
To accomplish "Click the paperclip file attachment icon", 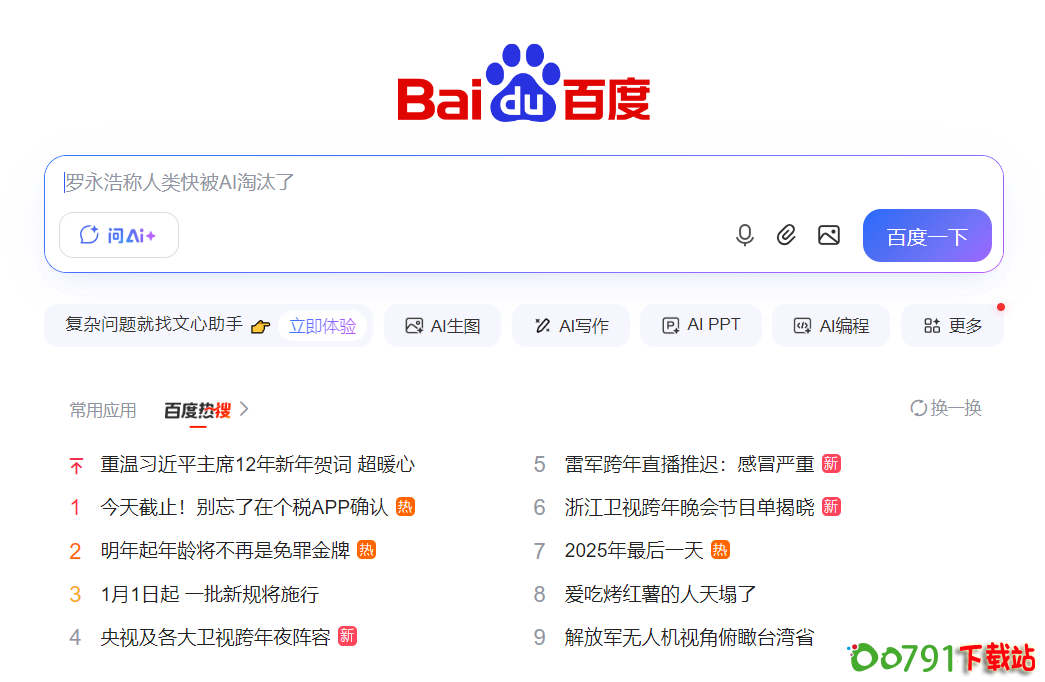I will (786, 235).
